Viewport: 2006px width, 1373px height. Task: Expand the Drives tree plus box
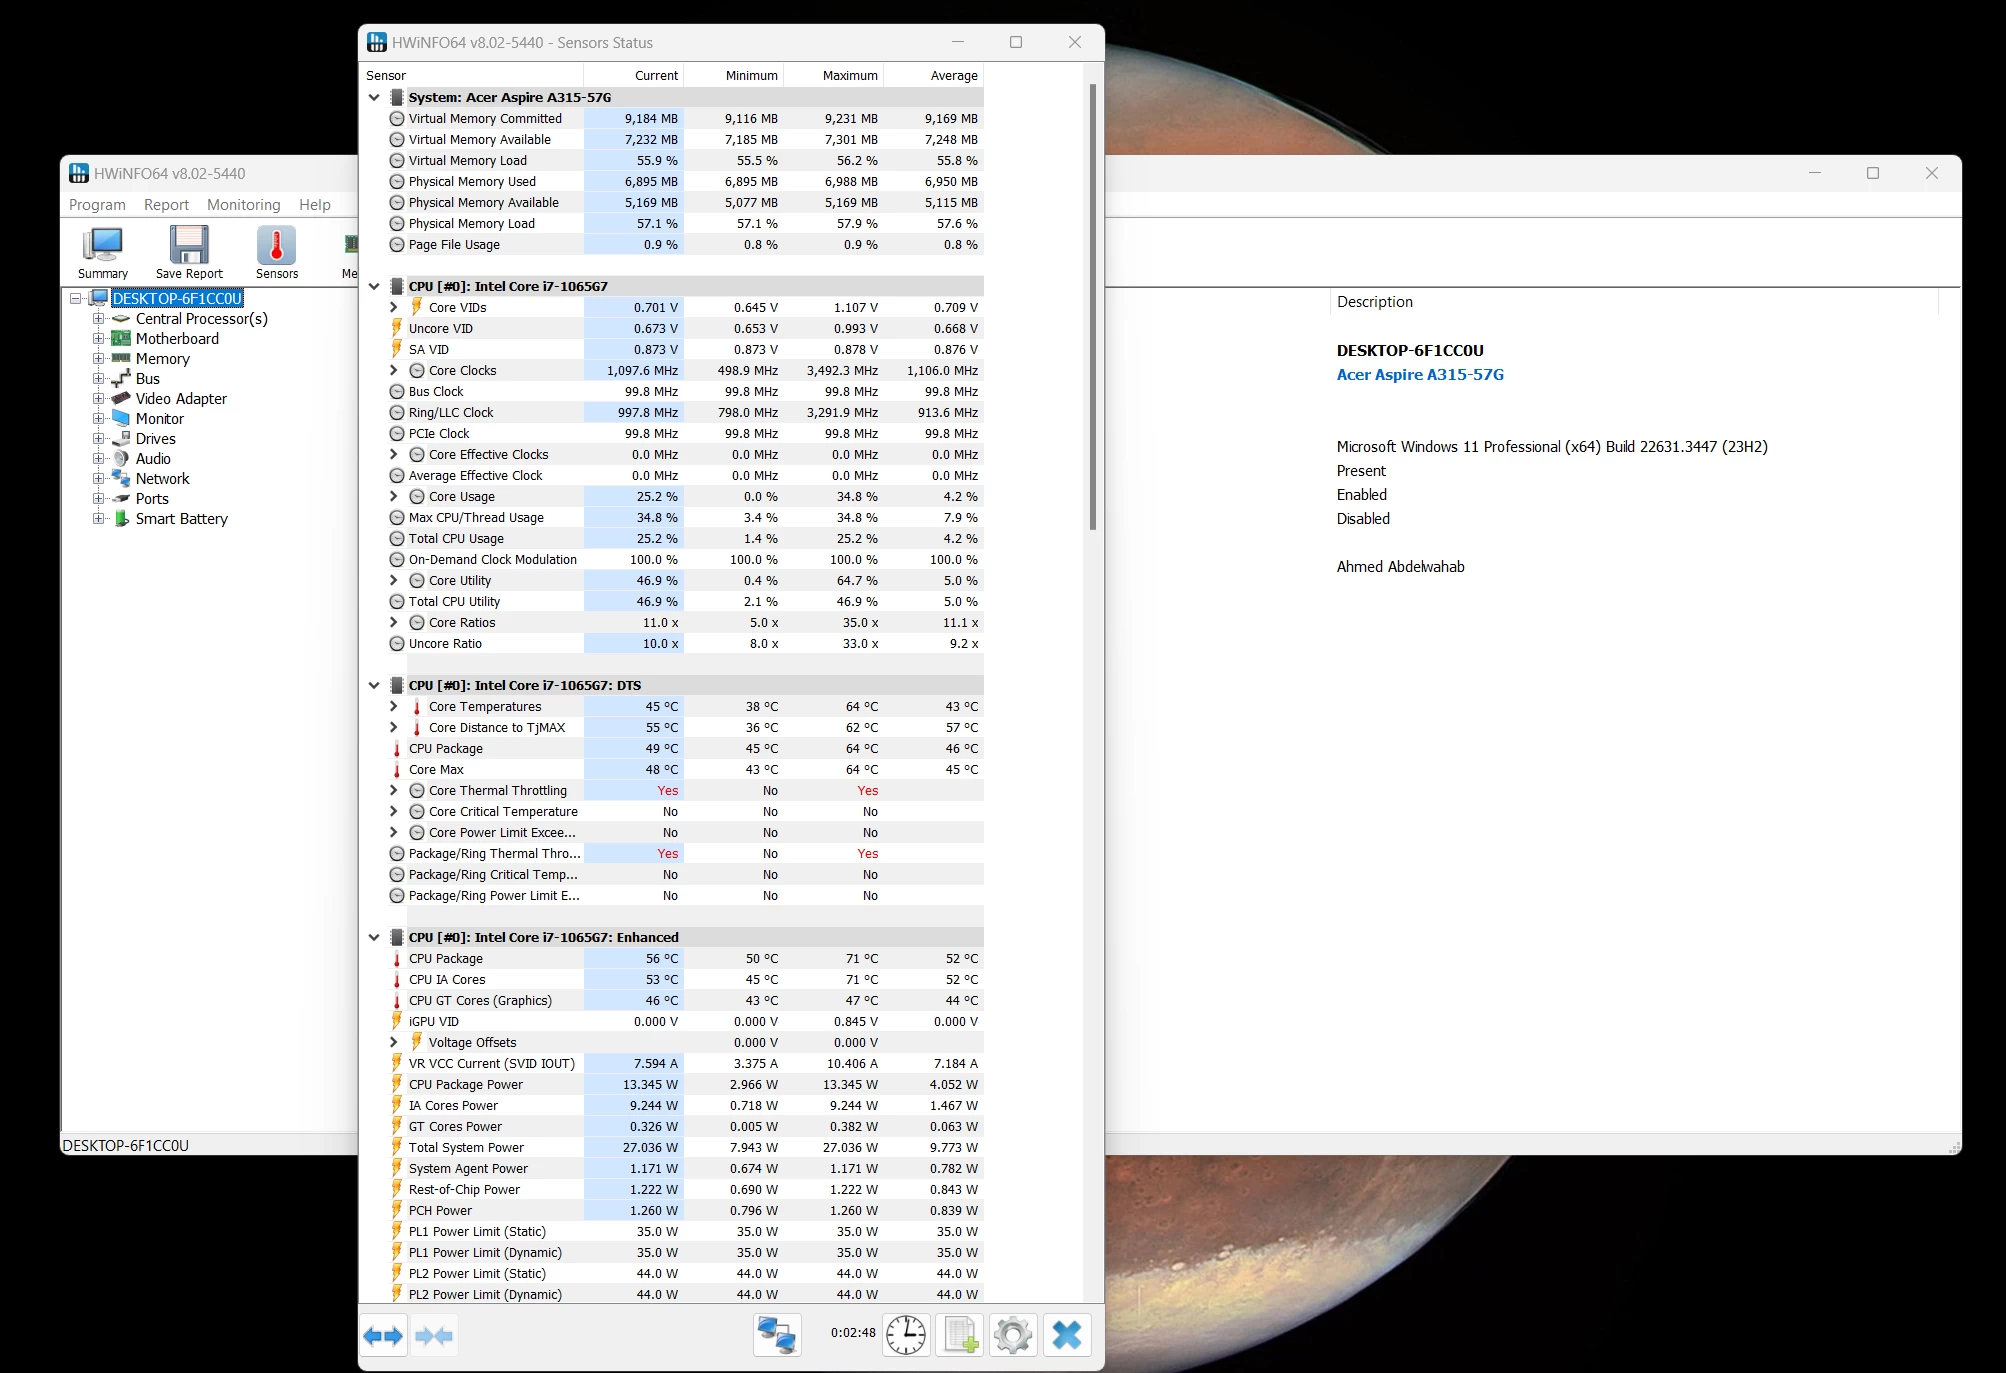(x=98, y=439)
